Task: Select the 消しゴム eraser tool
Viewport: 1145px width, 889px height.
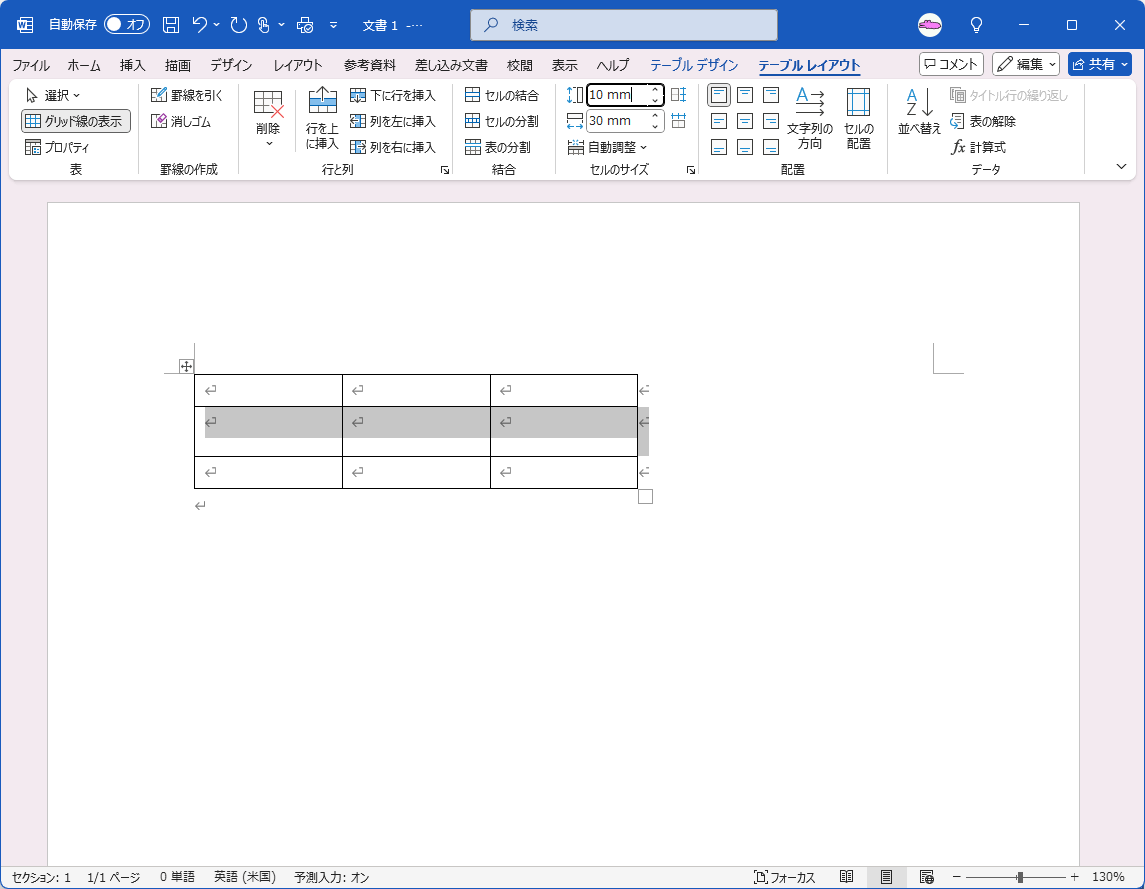Action: click(181, 121)
